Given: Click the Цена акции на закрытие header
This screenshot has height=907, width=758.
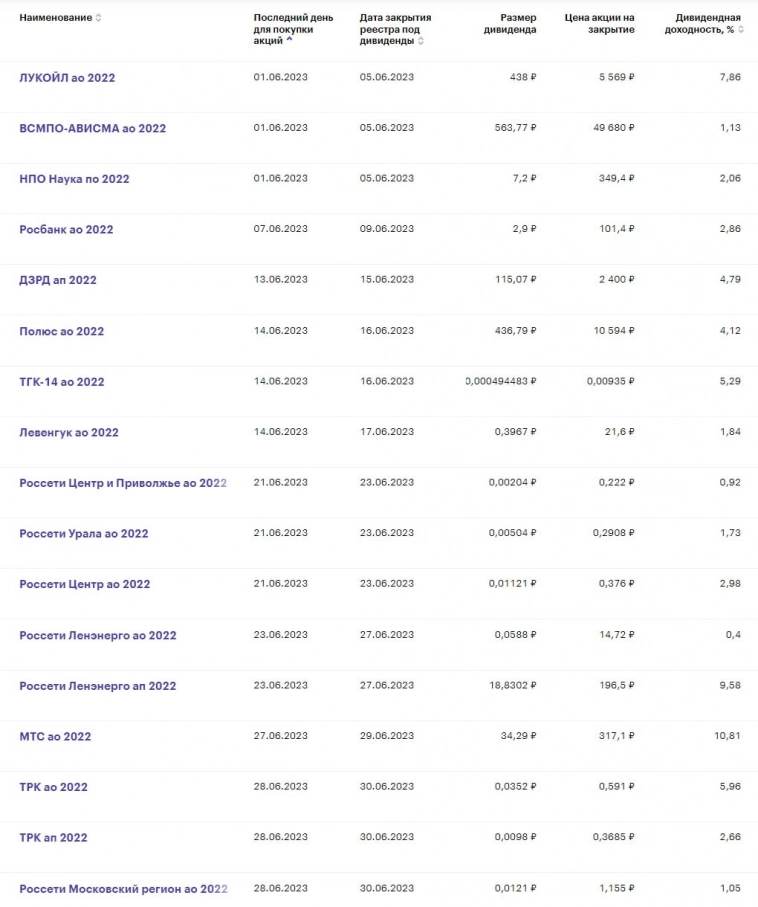Looking at the screenshot, I should coord(599,24).
